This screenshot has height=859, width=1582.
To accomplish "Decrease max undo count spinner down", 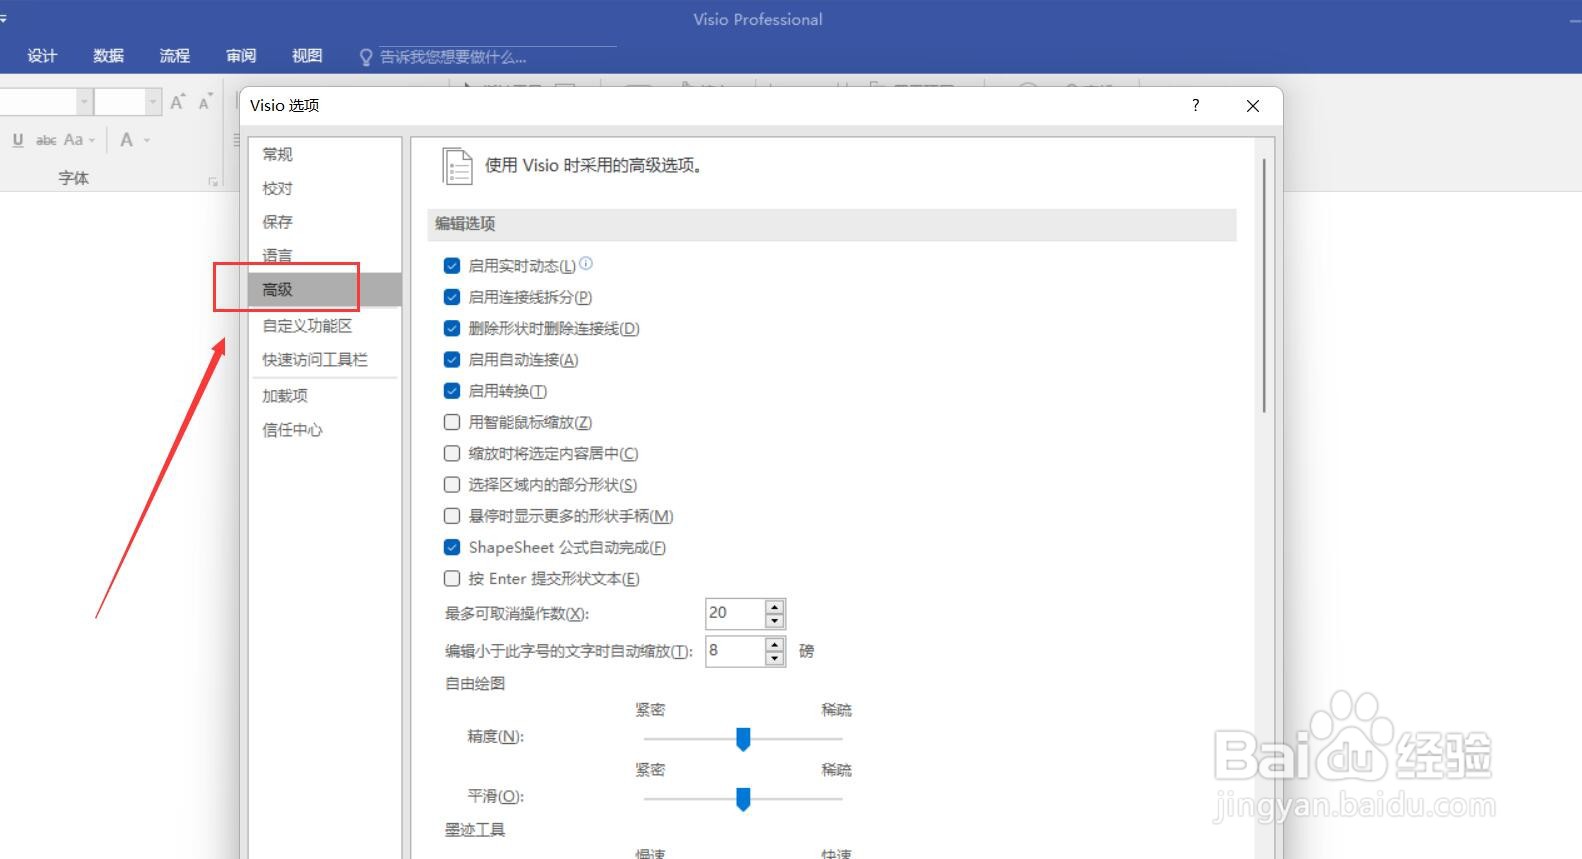I will point(774,621).
